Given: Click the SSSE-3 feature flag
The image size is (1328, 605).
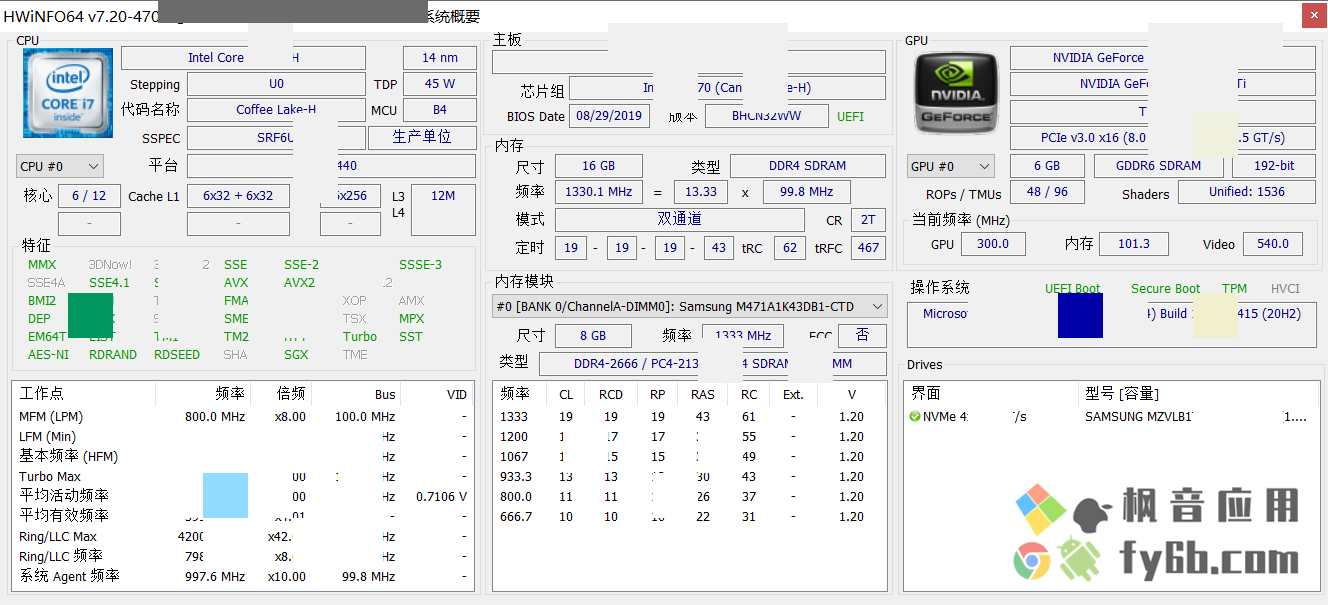Looking at the screenshot, I should pyautogui.click(x=420, y=265).
